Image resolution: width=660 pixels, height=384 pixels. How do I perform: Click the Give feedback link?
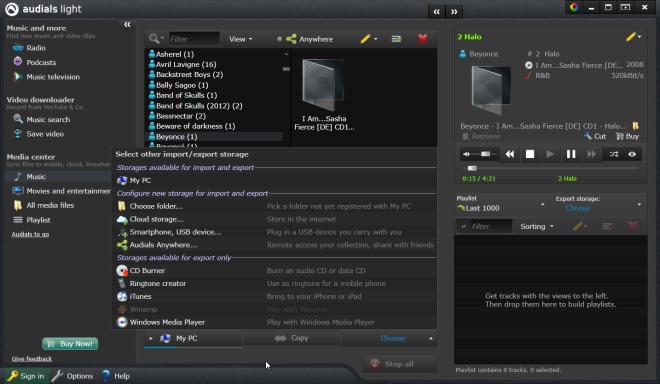[32, 359]
